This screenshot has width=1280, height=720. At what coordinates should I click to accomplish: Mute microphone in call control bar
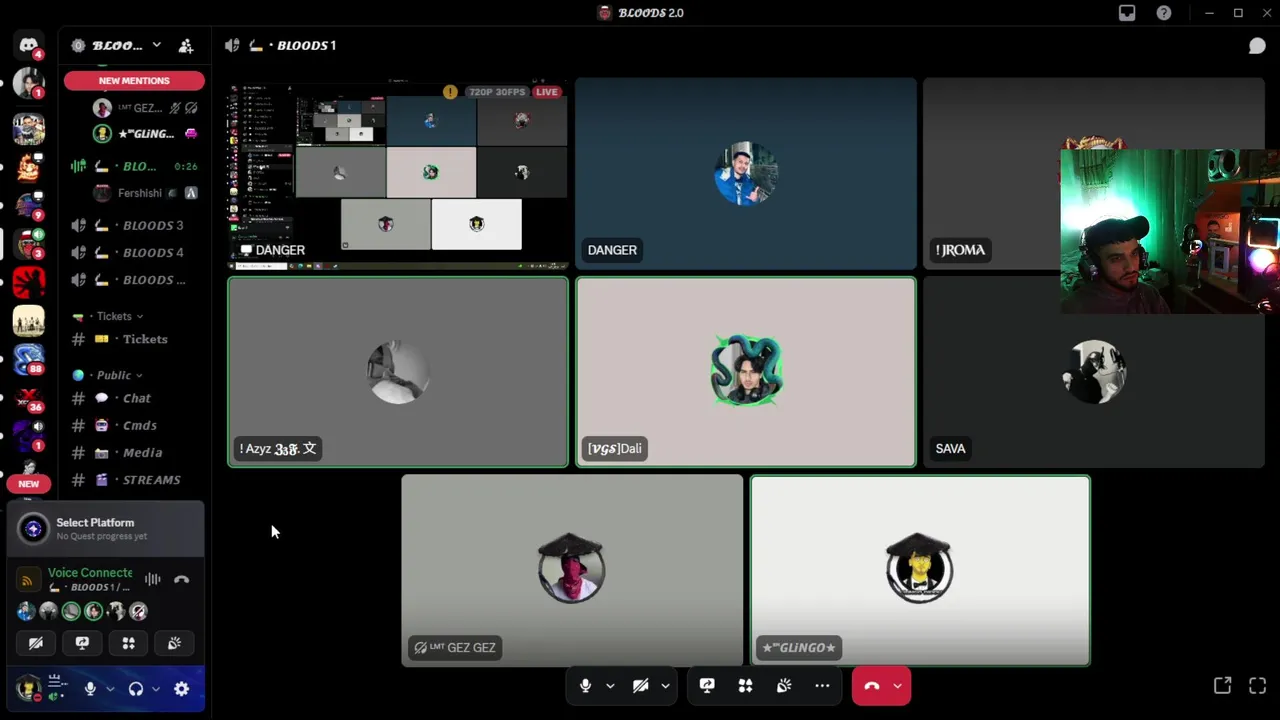pyautogui.click(x=586, y=686)
